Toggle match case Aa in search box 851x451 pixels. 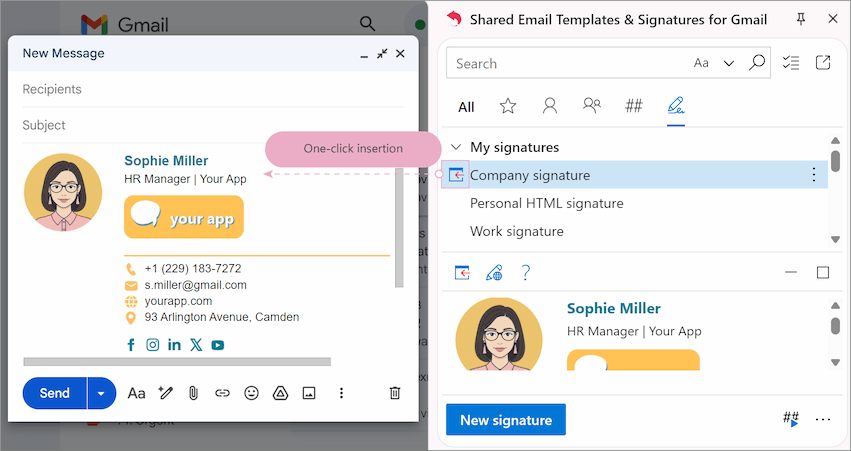coord(701,63)
